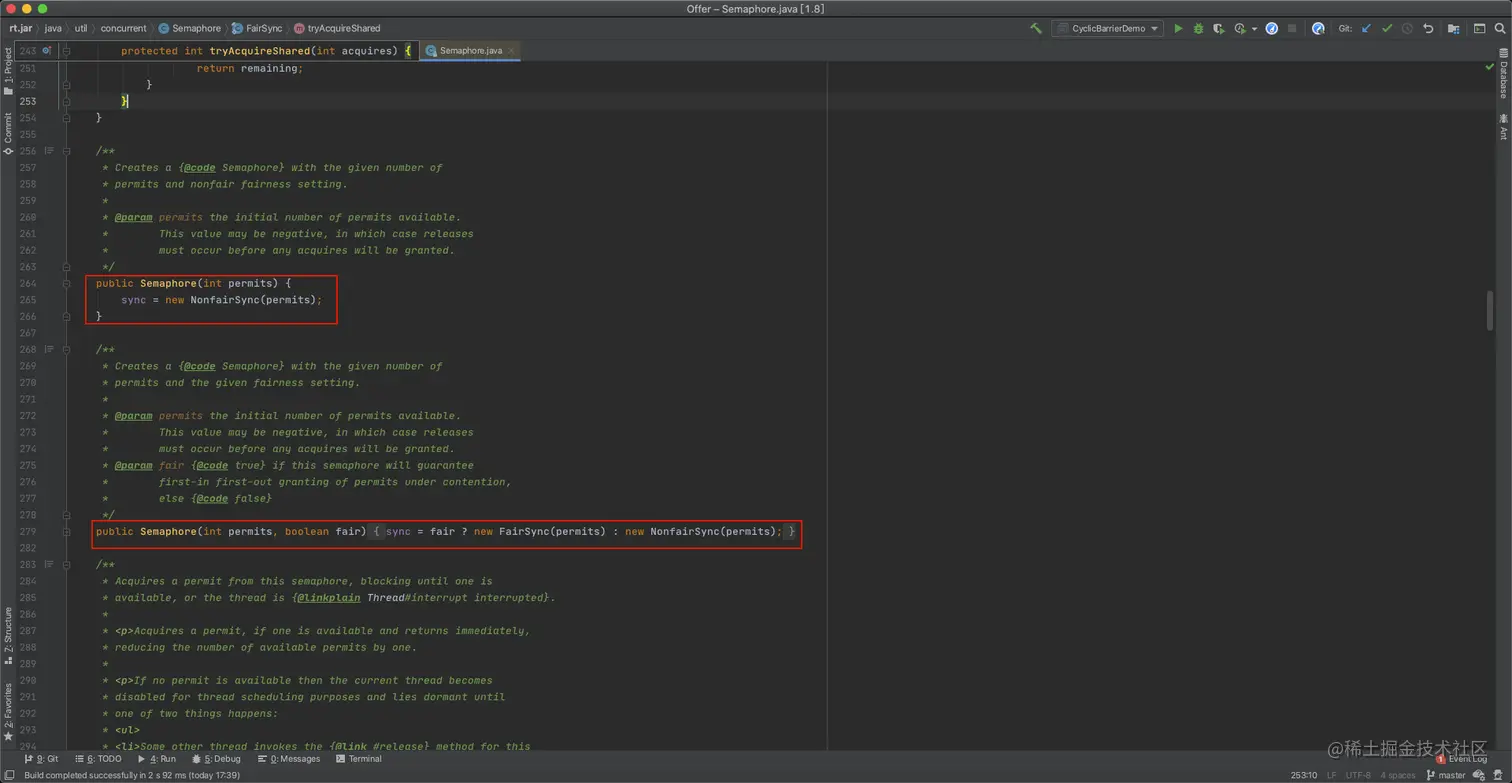Click the gray Stop button in toolbar
This screenshot has width=1512, height=783.
click(1292, 29)
